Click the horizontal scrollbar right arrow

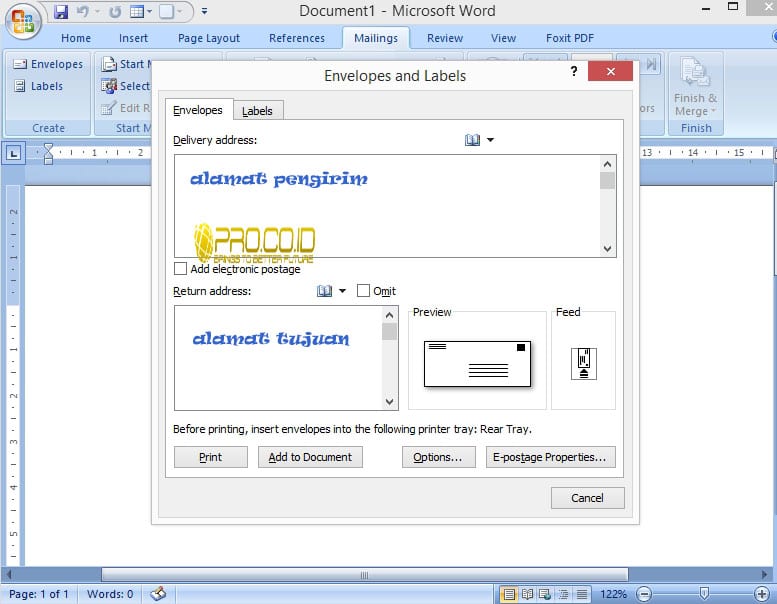764,575
